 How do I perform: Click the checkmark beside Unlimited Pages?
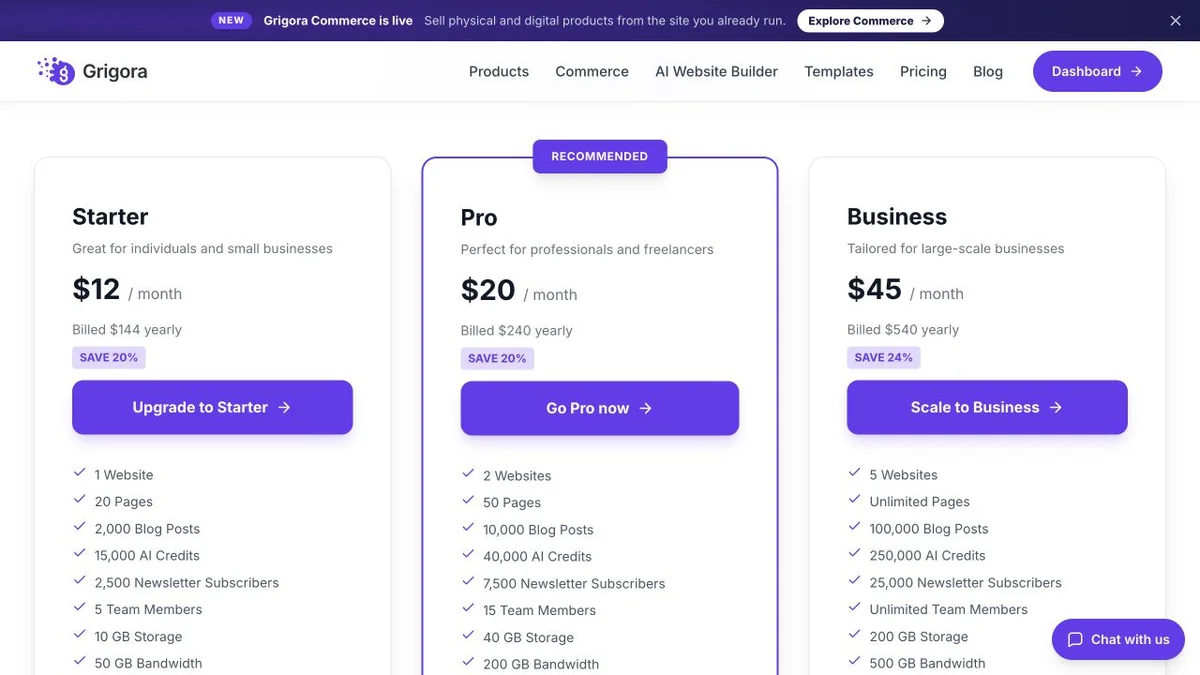[854, 501]
